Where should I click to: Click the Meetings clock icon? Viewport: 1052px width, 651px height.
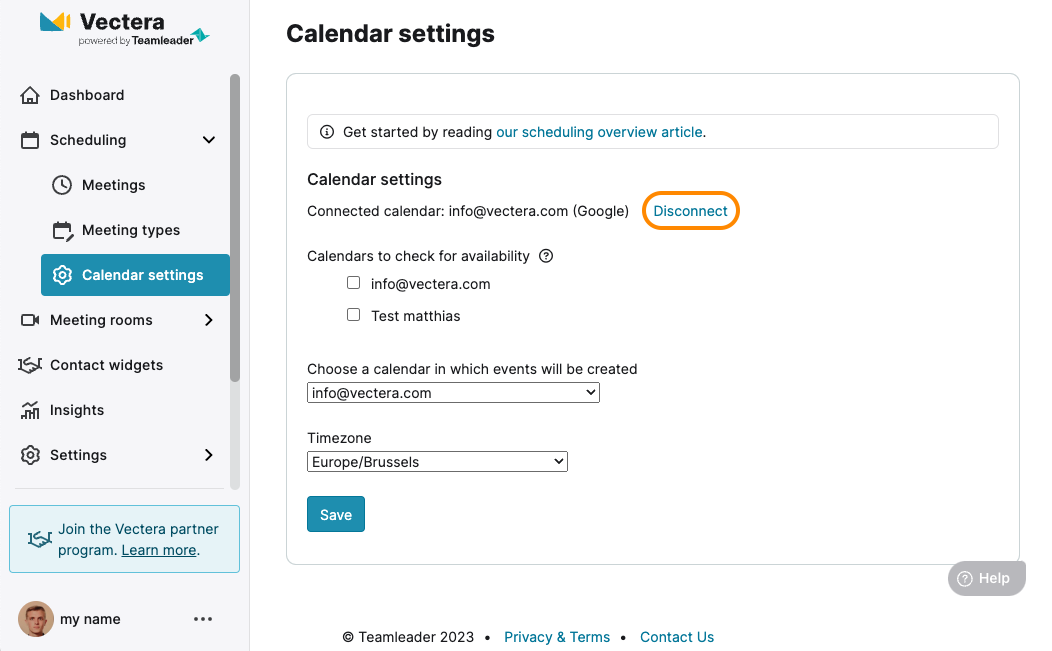click(62, 185)
